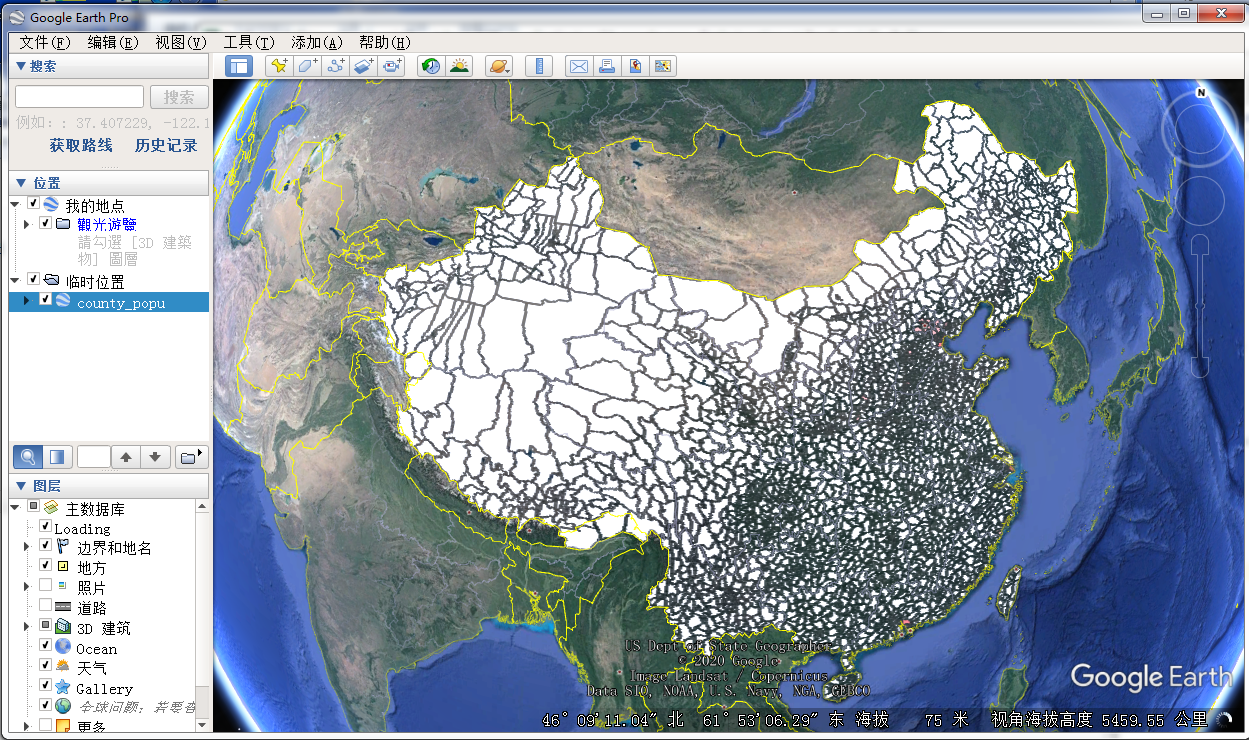Image resolution: width=1249 pixels, height=740 pixels.
Task: Select the Add Path tool
Action: point(336,66)
